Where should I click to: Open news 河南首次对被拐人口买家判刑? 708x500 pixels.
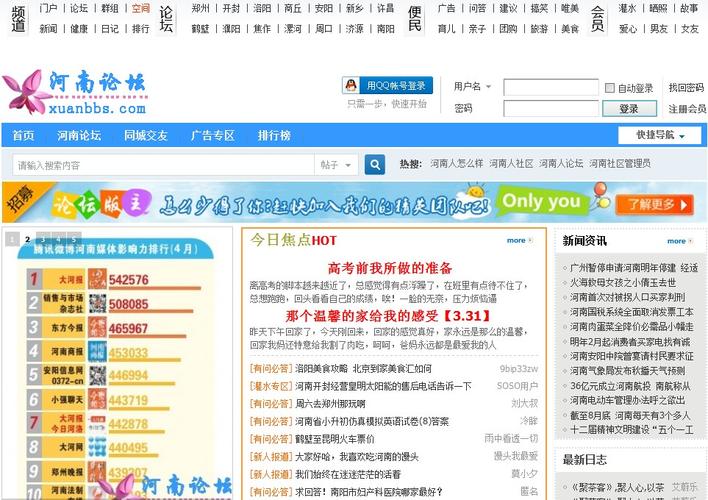pyautogui.click(x=627, y=297)
